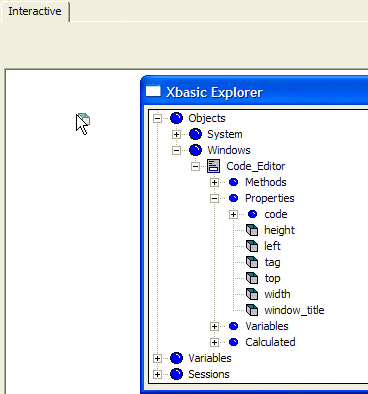Click the cube icon beside window_title

[252, 310]
